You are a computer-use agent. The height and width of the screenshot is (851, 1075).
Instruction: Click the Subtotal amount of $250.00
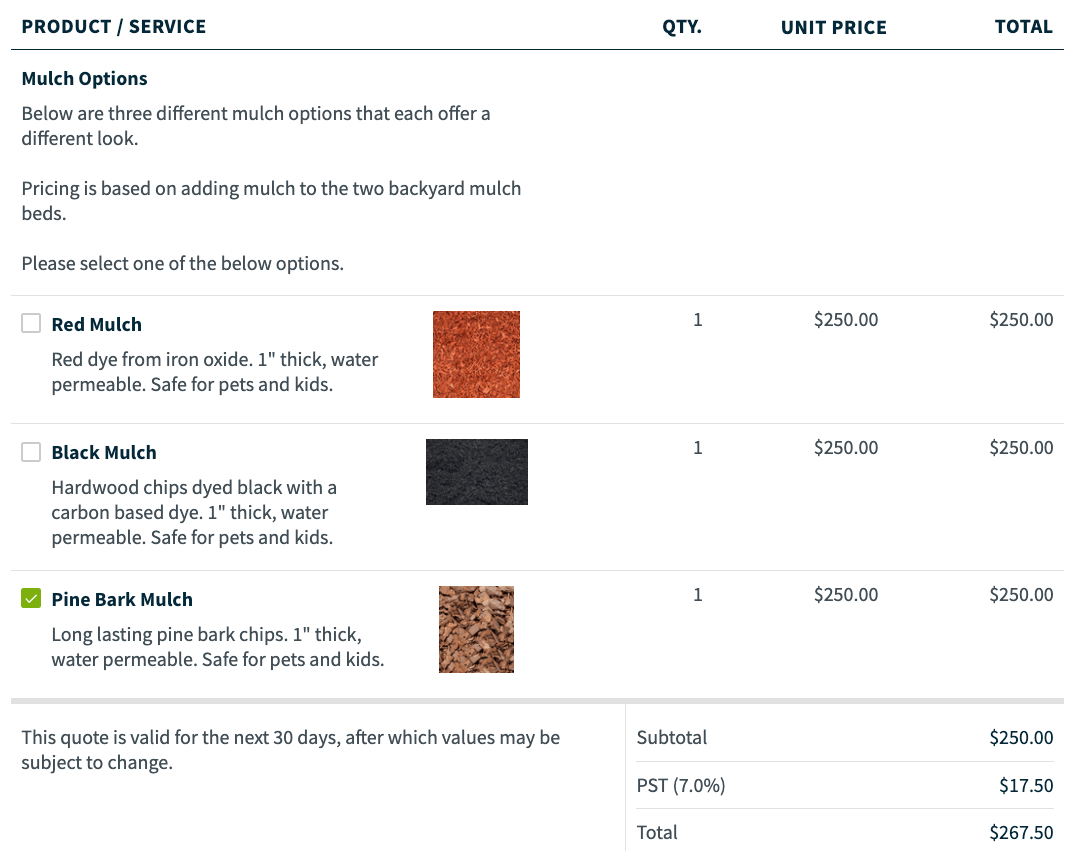tap(1021, 737)
